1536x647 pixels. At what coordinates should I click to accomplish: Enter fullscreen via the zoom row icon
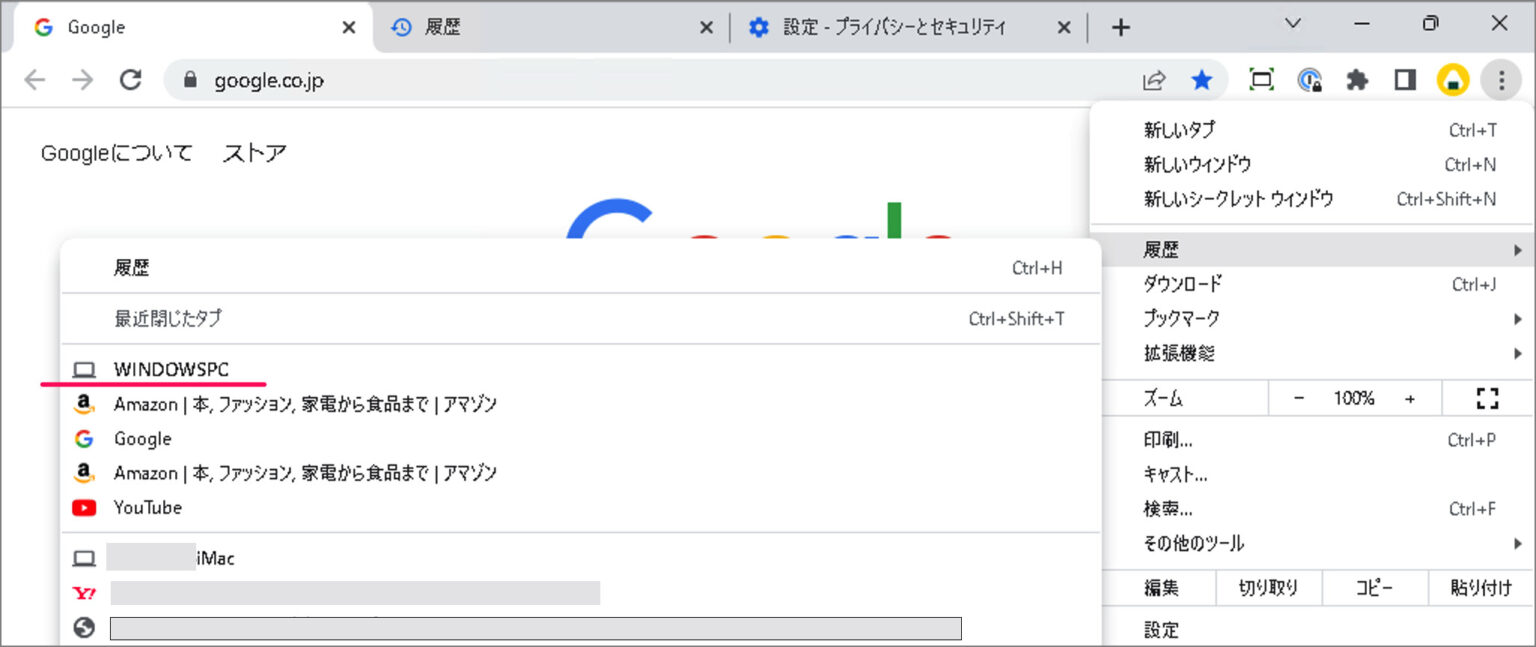[1487, 398]
